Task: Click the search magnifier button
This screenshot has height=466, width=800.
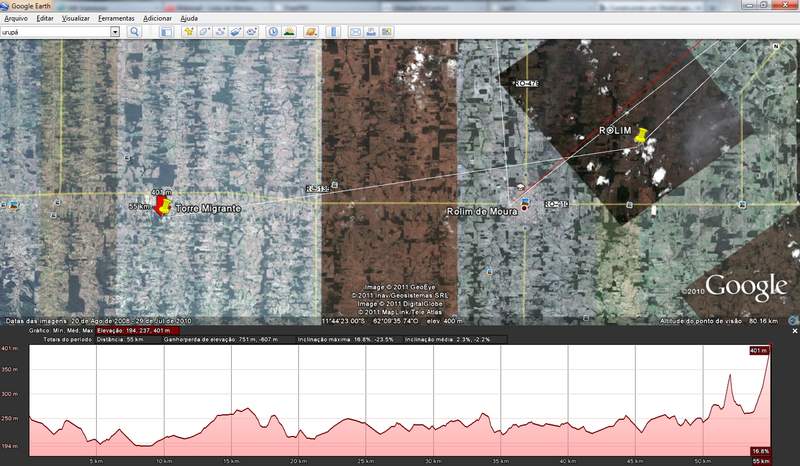Action: pyautogui.click(x=134, y=32)
